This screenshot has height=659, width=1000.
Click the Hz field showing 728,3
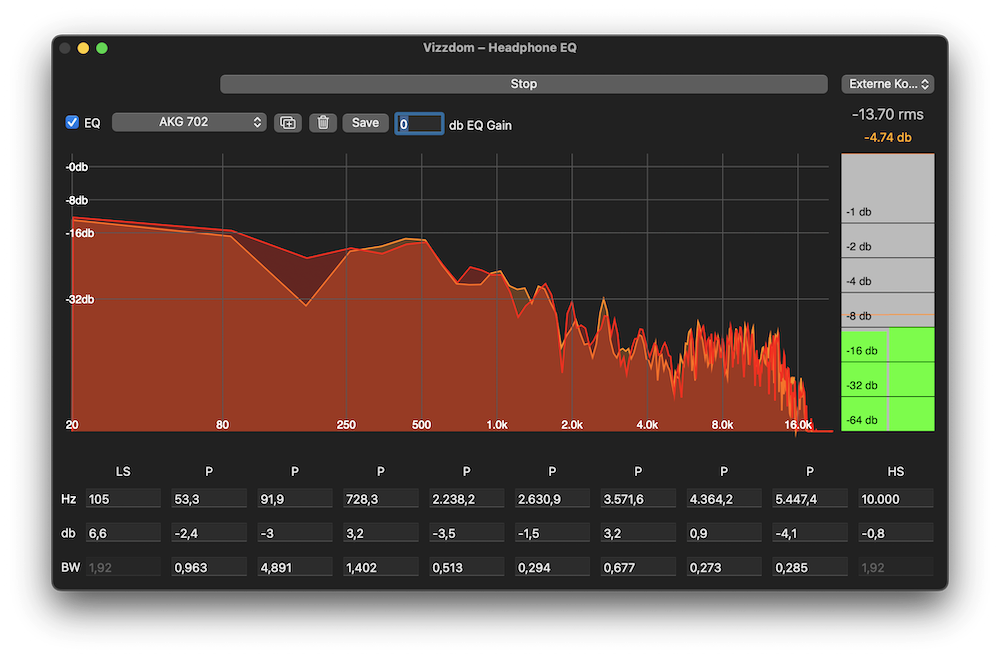[381, 499]
